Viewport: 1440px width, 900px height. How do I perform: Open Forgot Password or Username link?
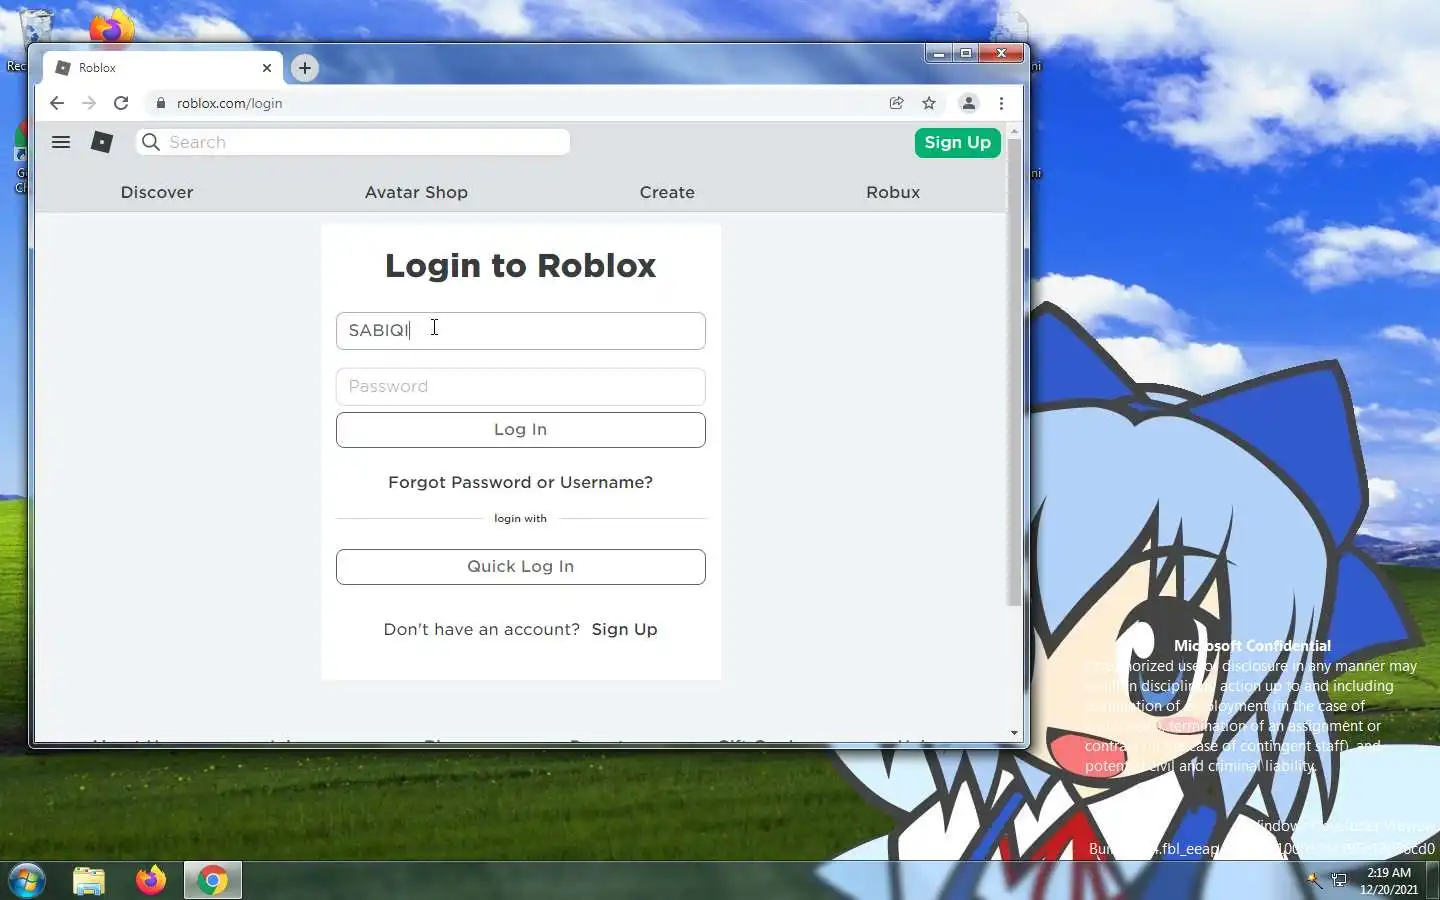pyautogui.click(x=520, y=482)
